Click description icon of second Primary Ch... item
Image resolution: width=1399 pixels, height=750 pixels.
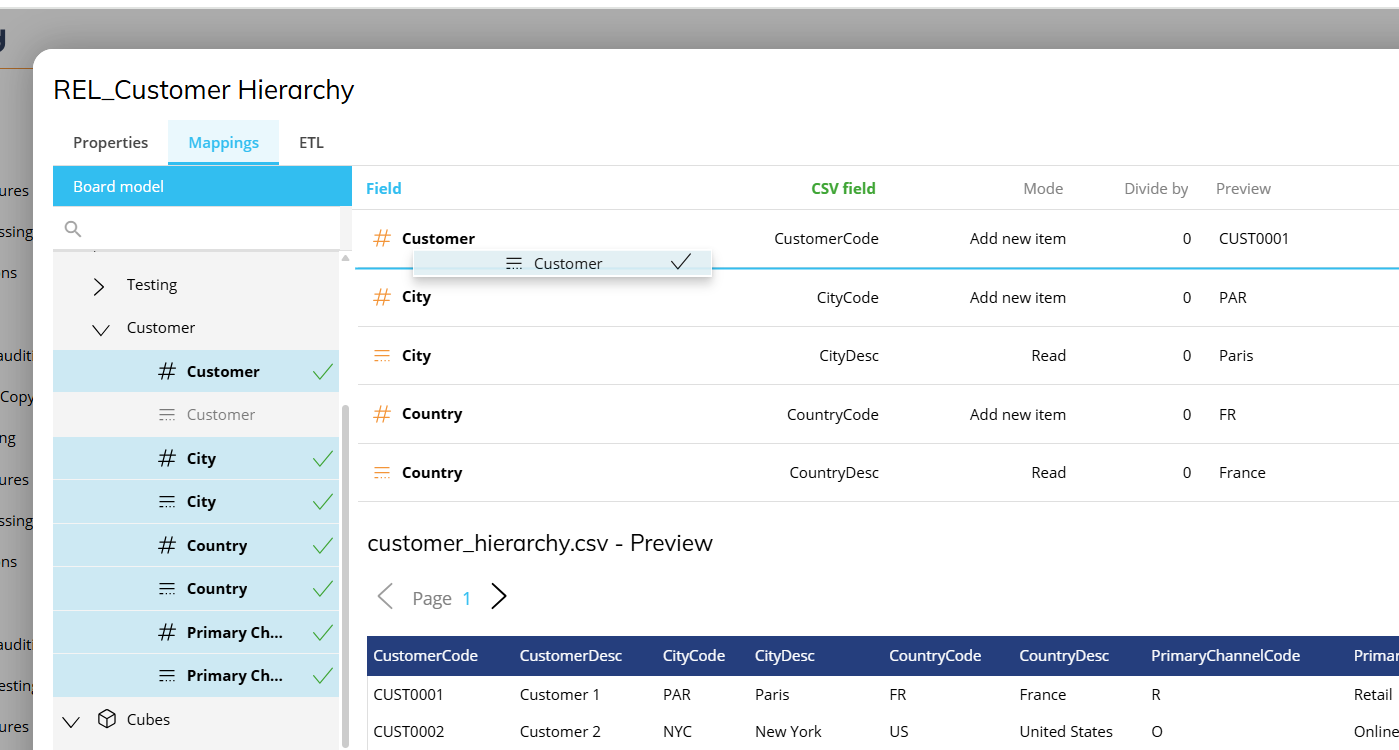click(168, 676)
